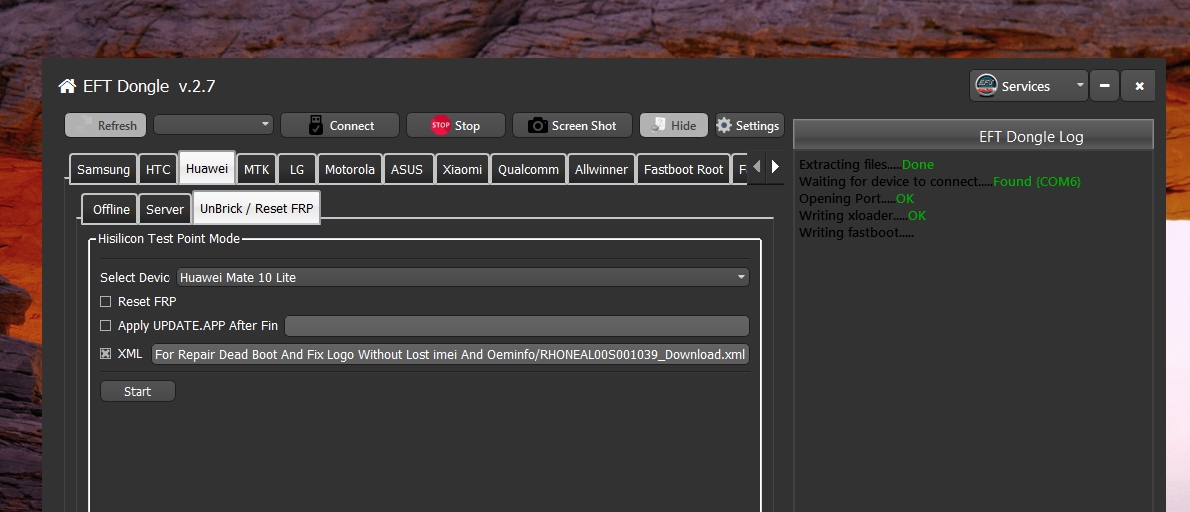Click the gear icon for Settings

click(724, 125)
